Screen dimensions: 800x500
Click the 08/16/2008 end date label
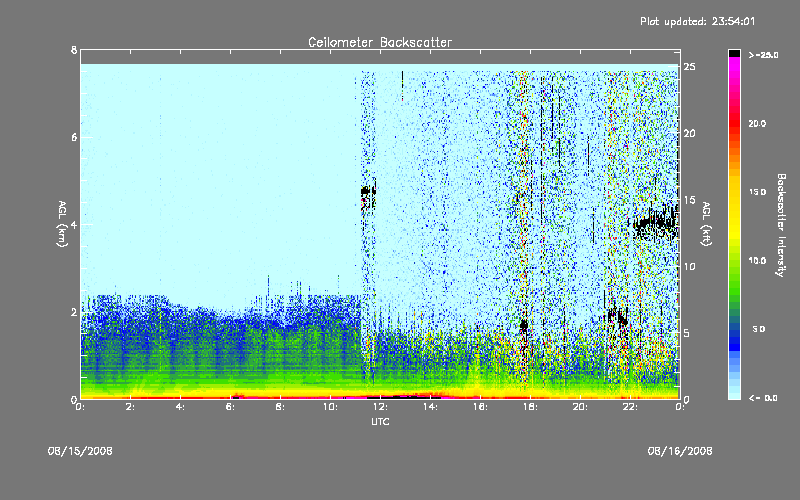pyautogui.click(x=680, y=451)
